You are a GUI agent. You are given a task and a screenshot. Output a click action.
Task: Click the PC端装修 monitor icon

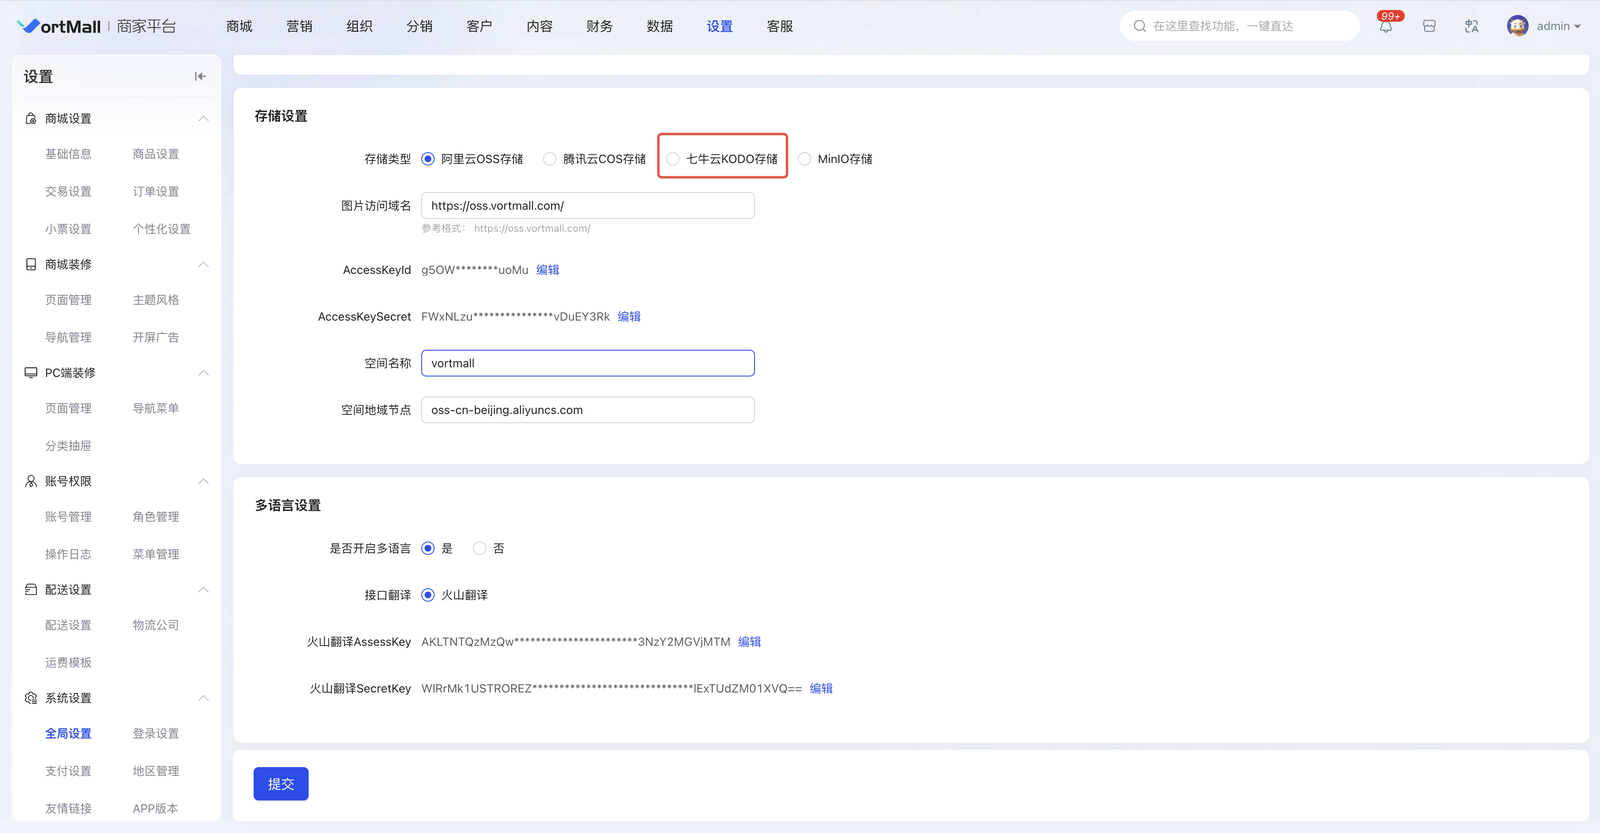31,373
